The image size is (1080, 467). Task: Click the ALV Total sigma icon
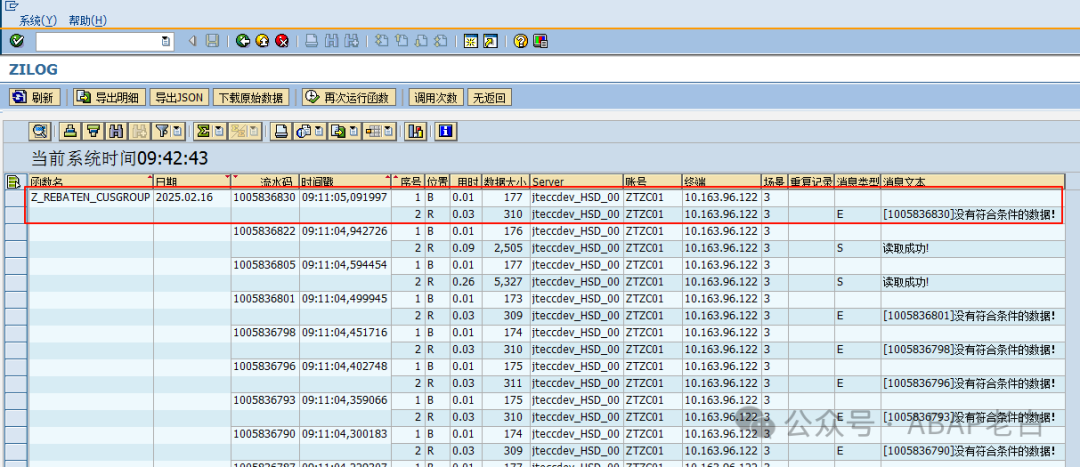pos(202,131)
